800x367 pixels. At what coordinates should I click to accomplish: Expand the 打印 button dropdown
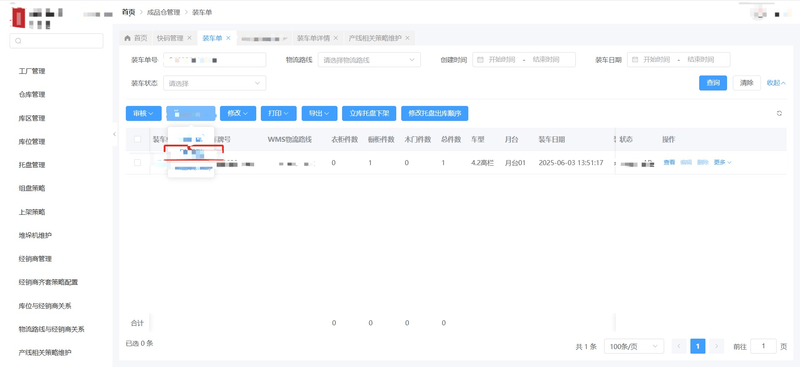tap(279, 113)
